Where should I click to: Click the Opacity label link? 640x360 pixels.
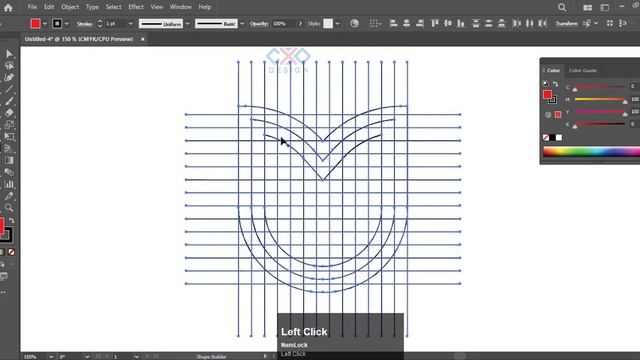pos(259,24)
